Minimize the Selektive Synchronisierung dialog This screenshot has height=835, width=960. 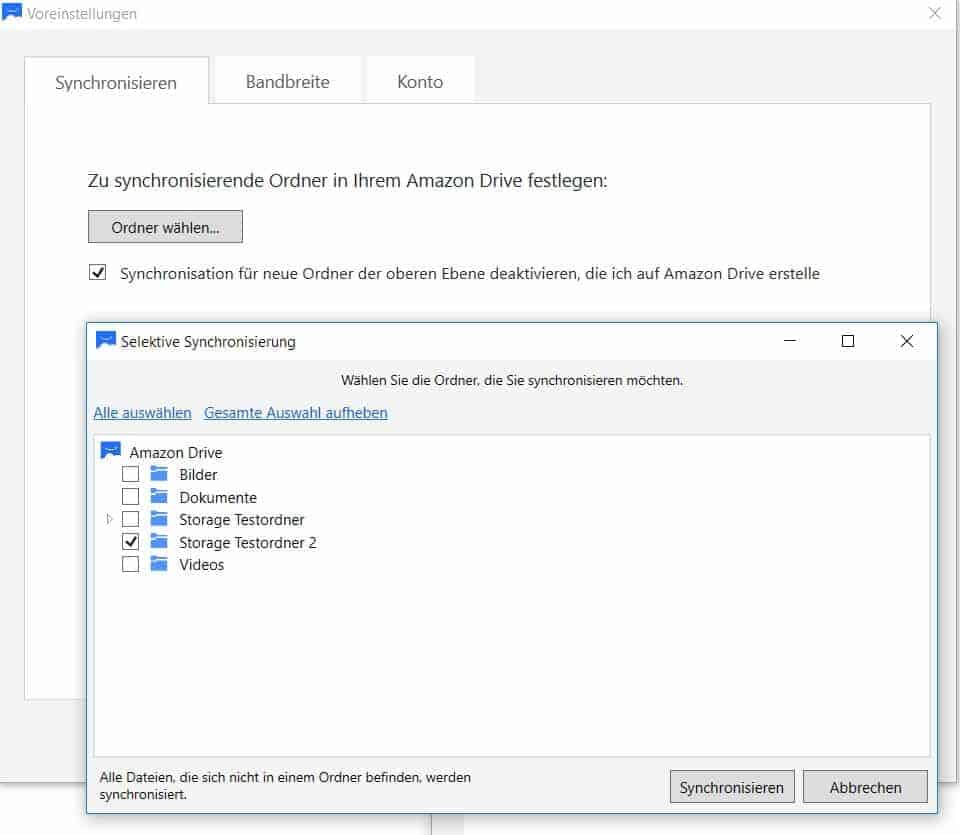pos(790,340)
